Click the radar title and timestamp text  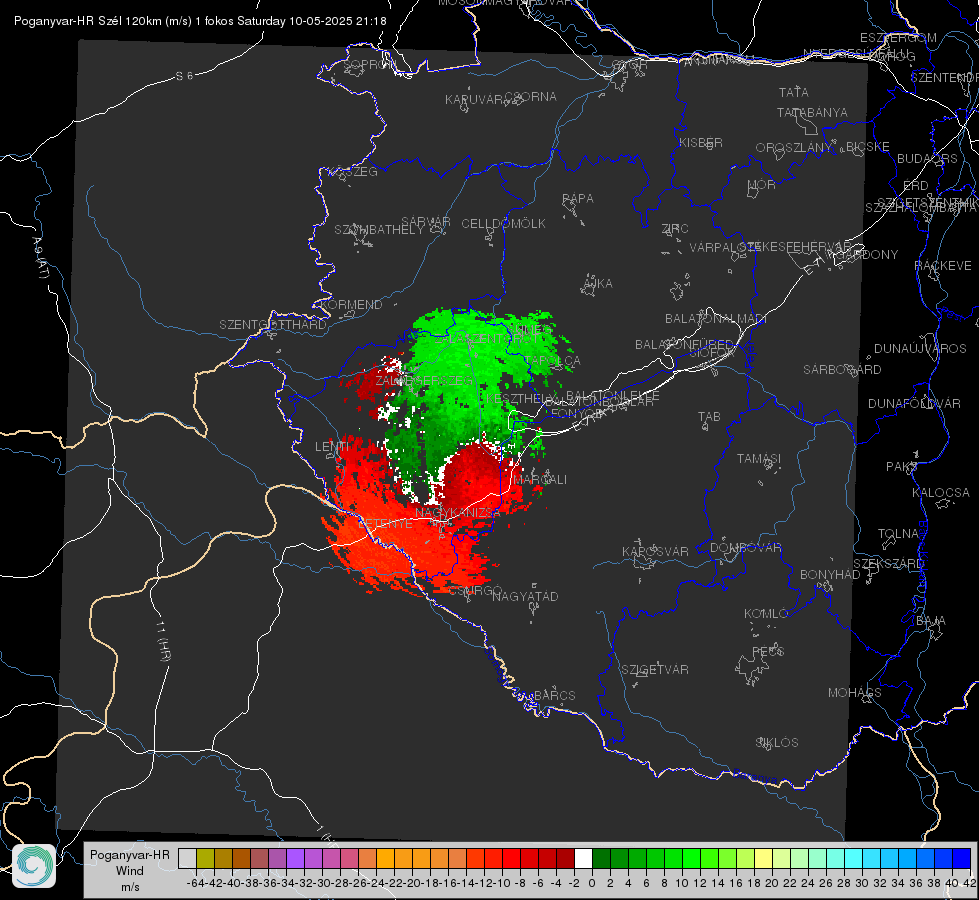(x=200, y=21)
